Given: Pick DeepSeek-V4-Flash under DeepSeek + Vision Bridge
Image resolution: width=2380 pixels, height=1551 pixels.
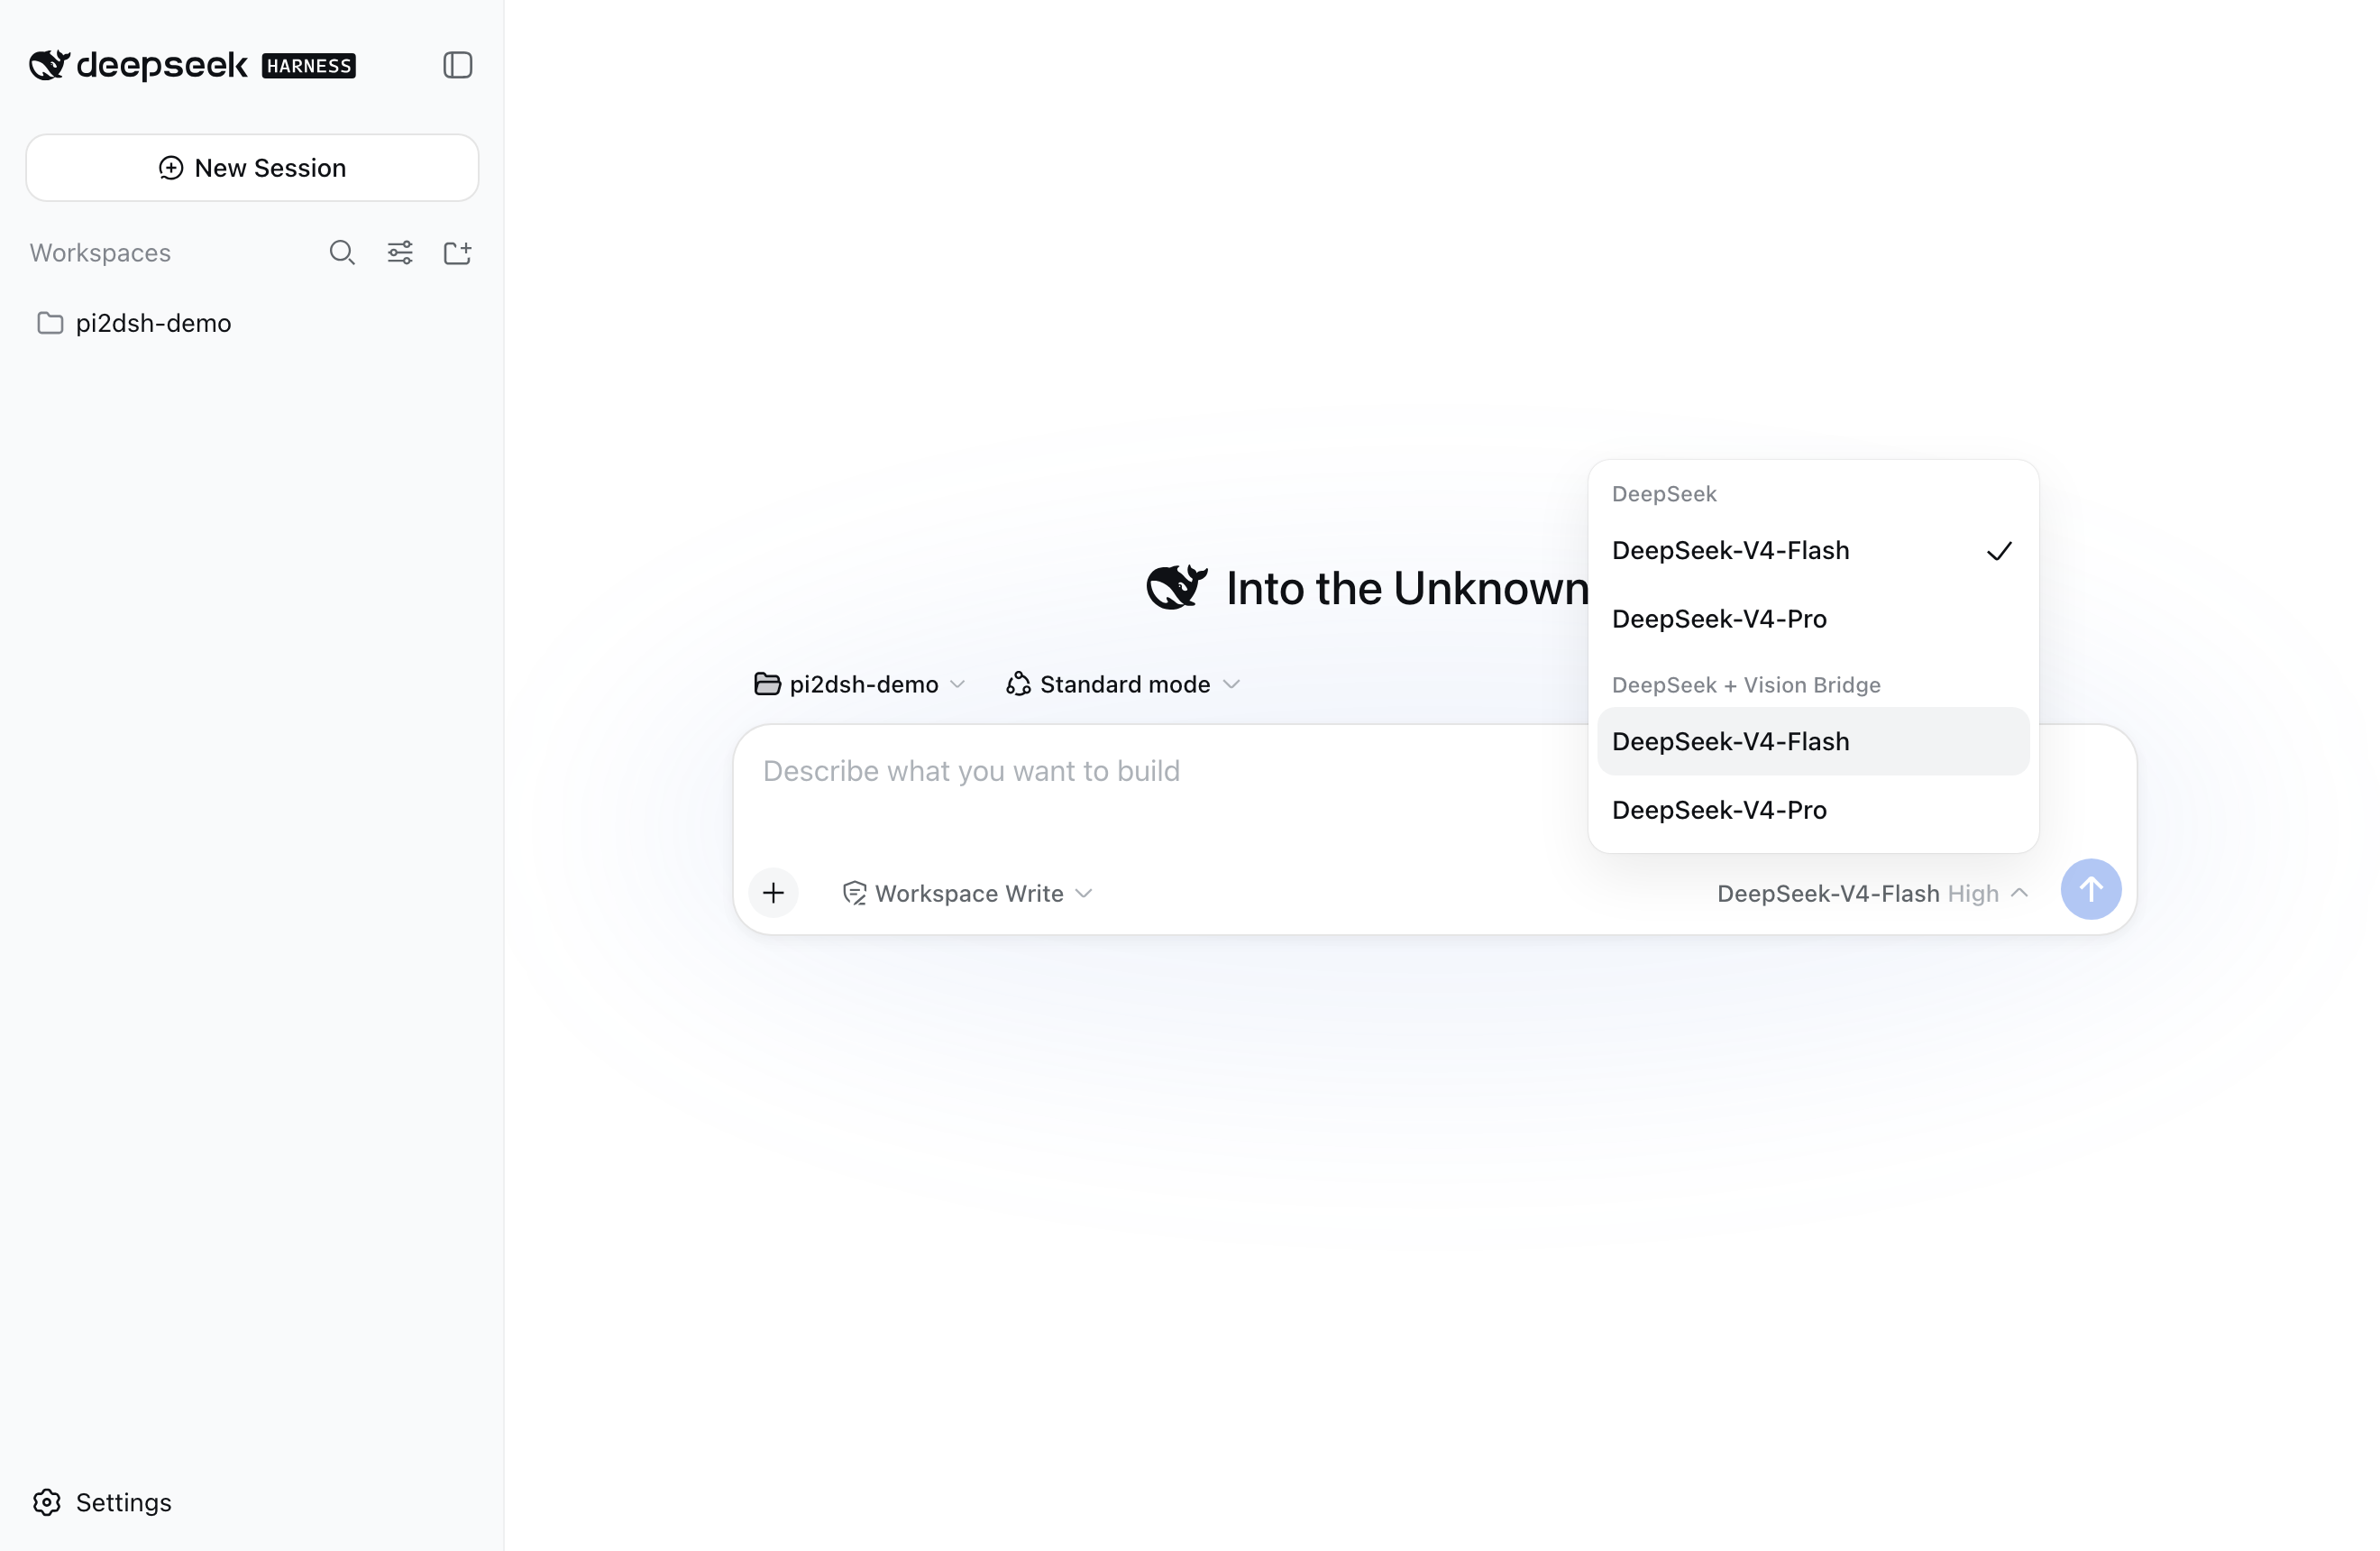Looking at the screenshot, I should pos(1812,742).
